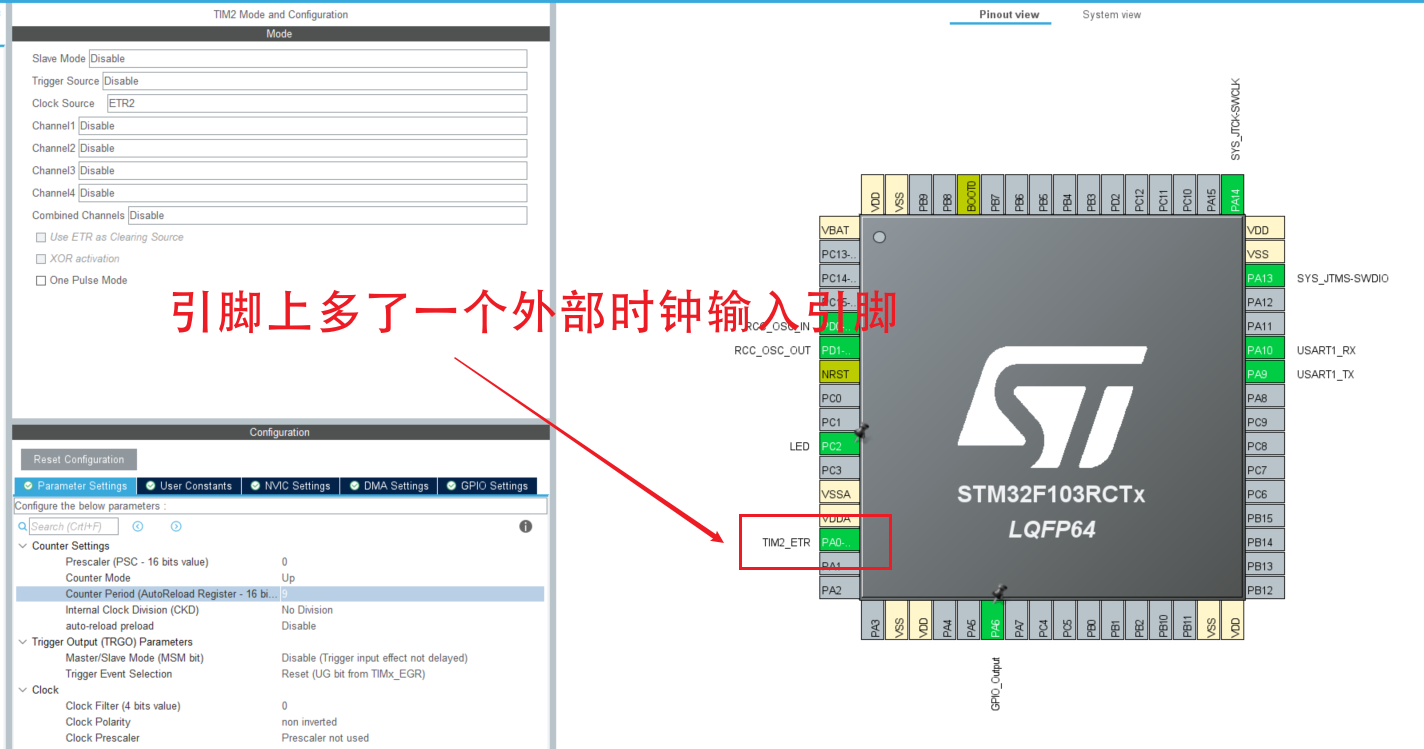This screenshot has width=1424, height=749.
Task: Select Clock Prescaler not used value
Action: pyautogui.click(x=325, y=738)
